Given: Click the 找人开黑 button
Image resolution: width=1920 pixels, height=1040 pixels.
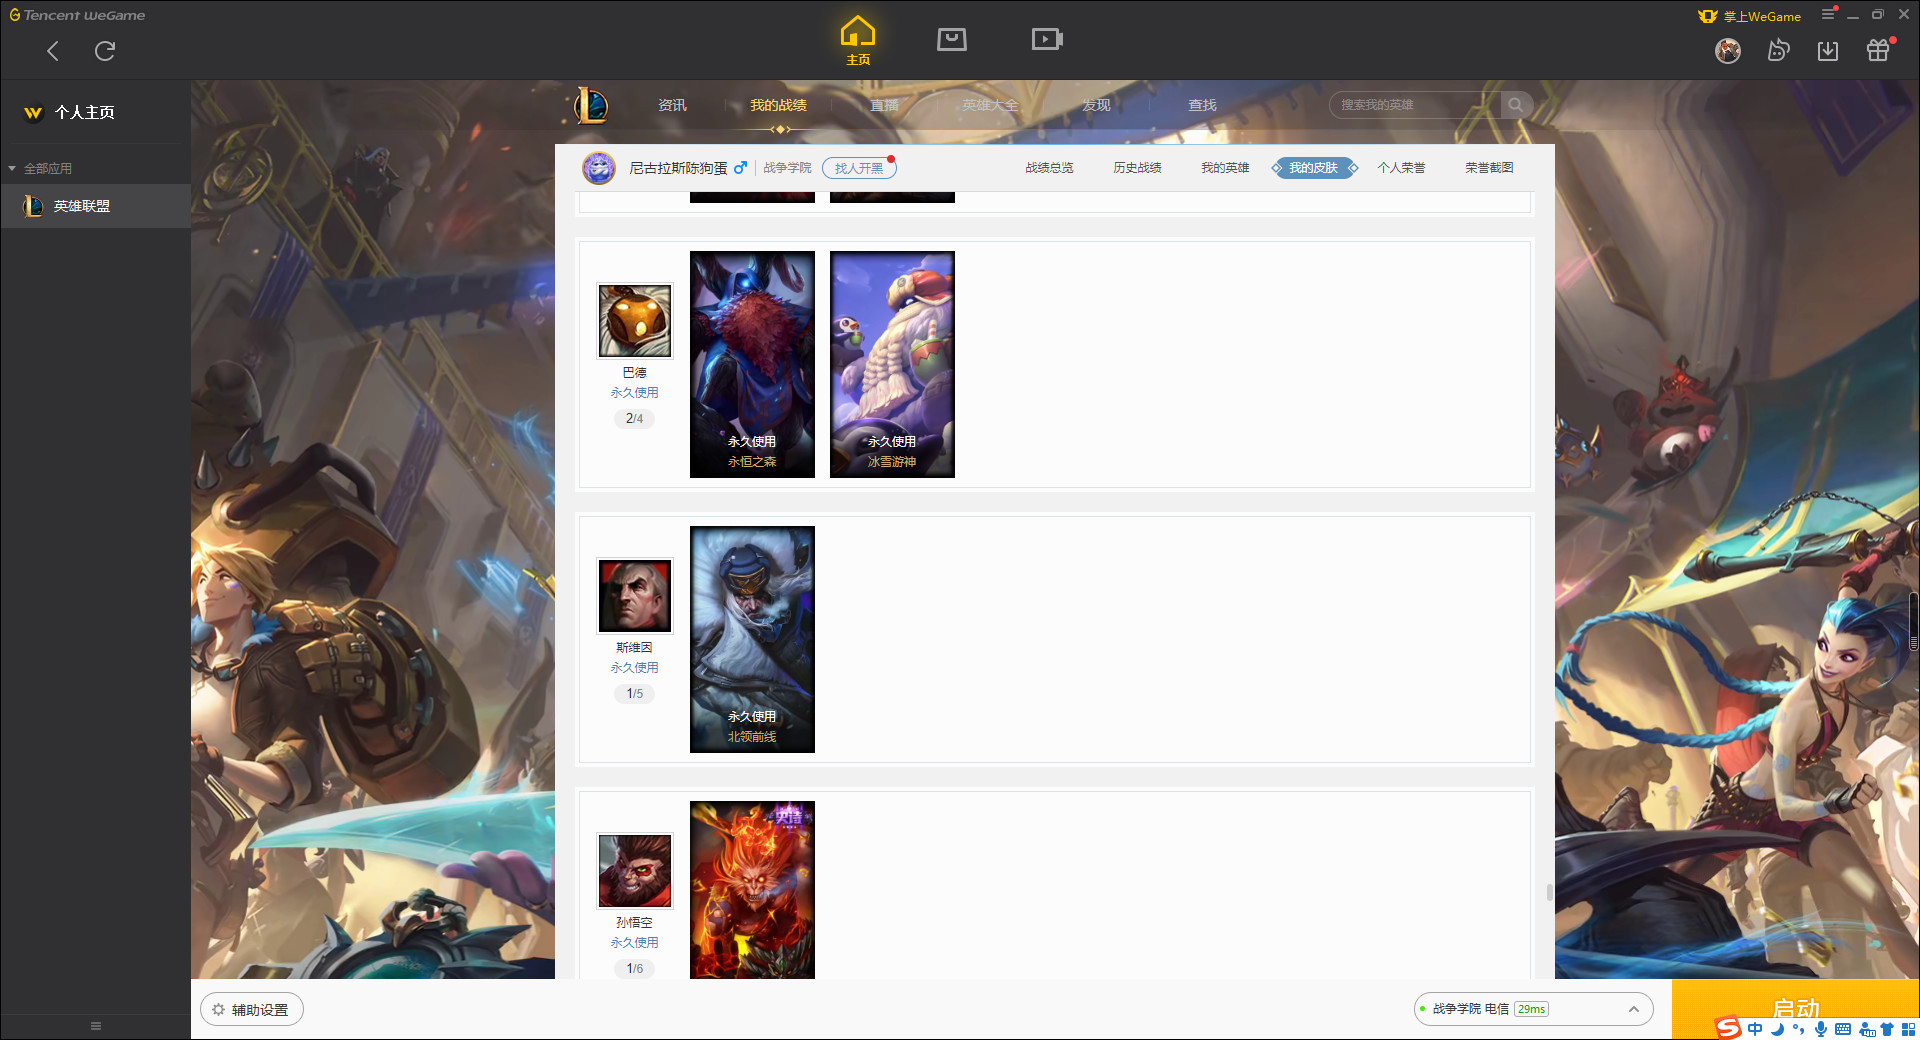Looking at the screenshot, I should (859, 168).
